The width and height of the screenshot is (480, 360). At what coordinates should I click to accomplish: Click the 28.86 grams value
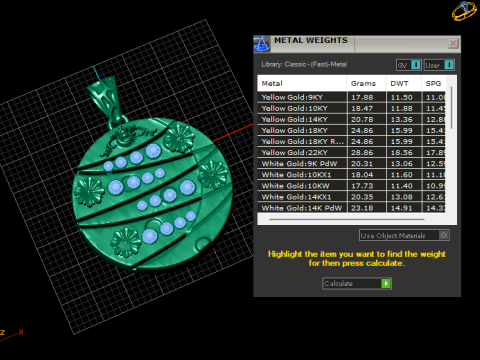362,152
